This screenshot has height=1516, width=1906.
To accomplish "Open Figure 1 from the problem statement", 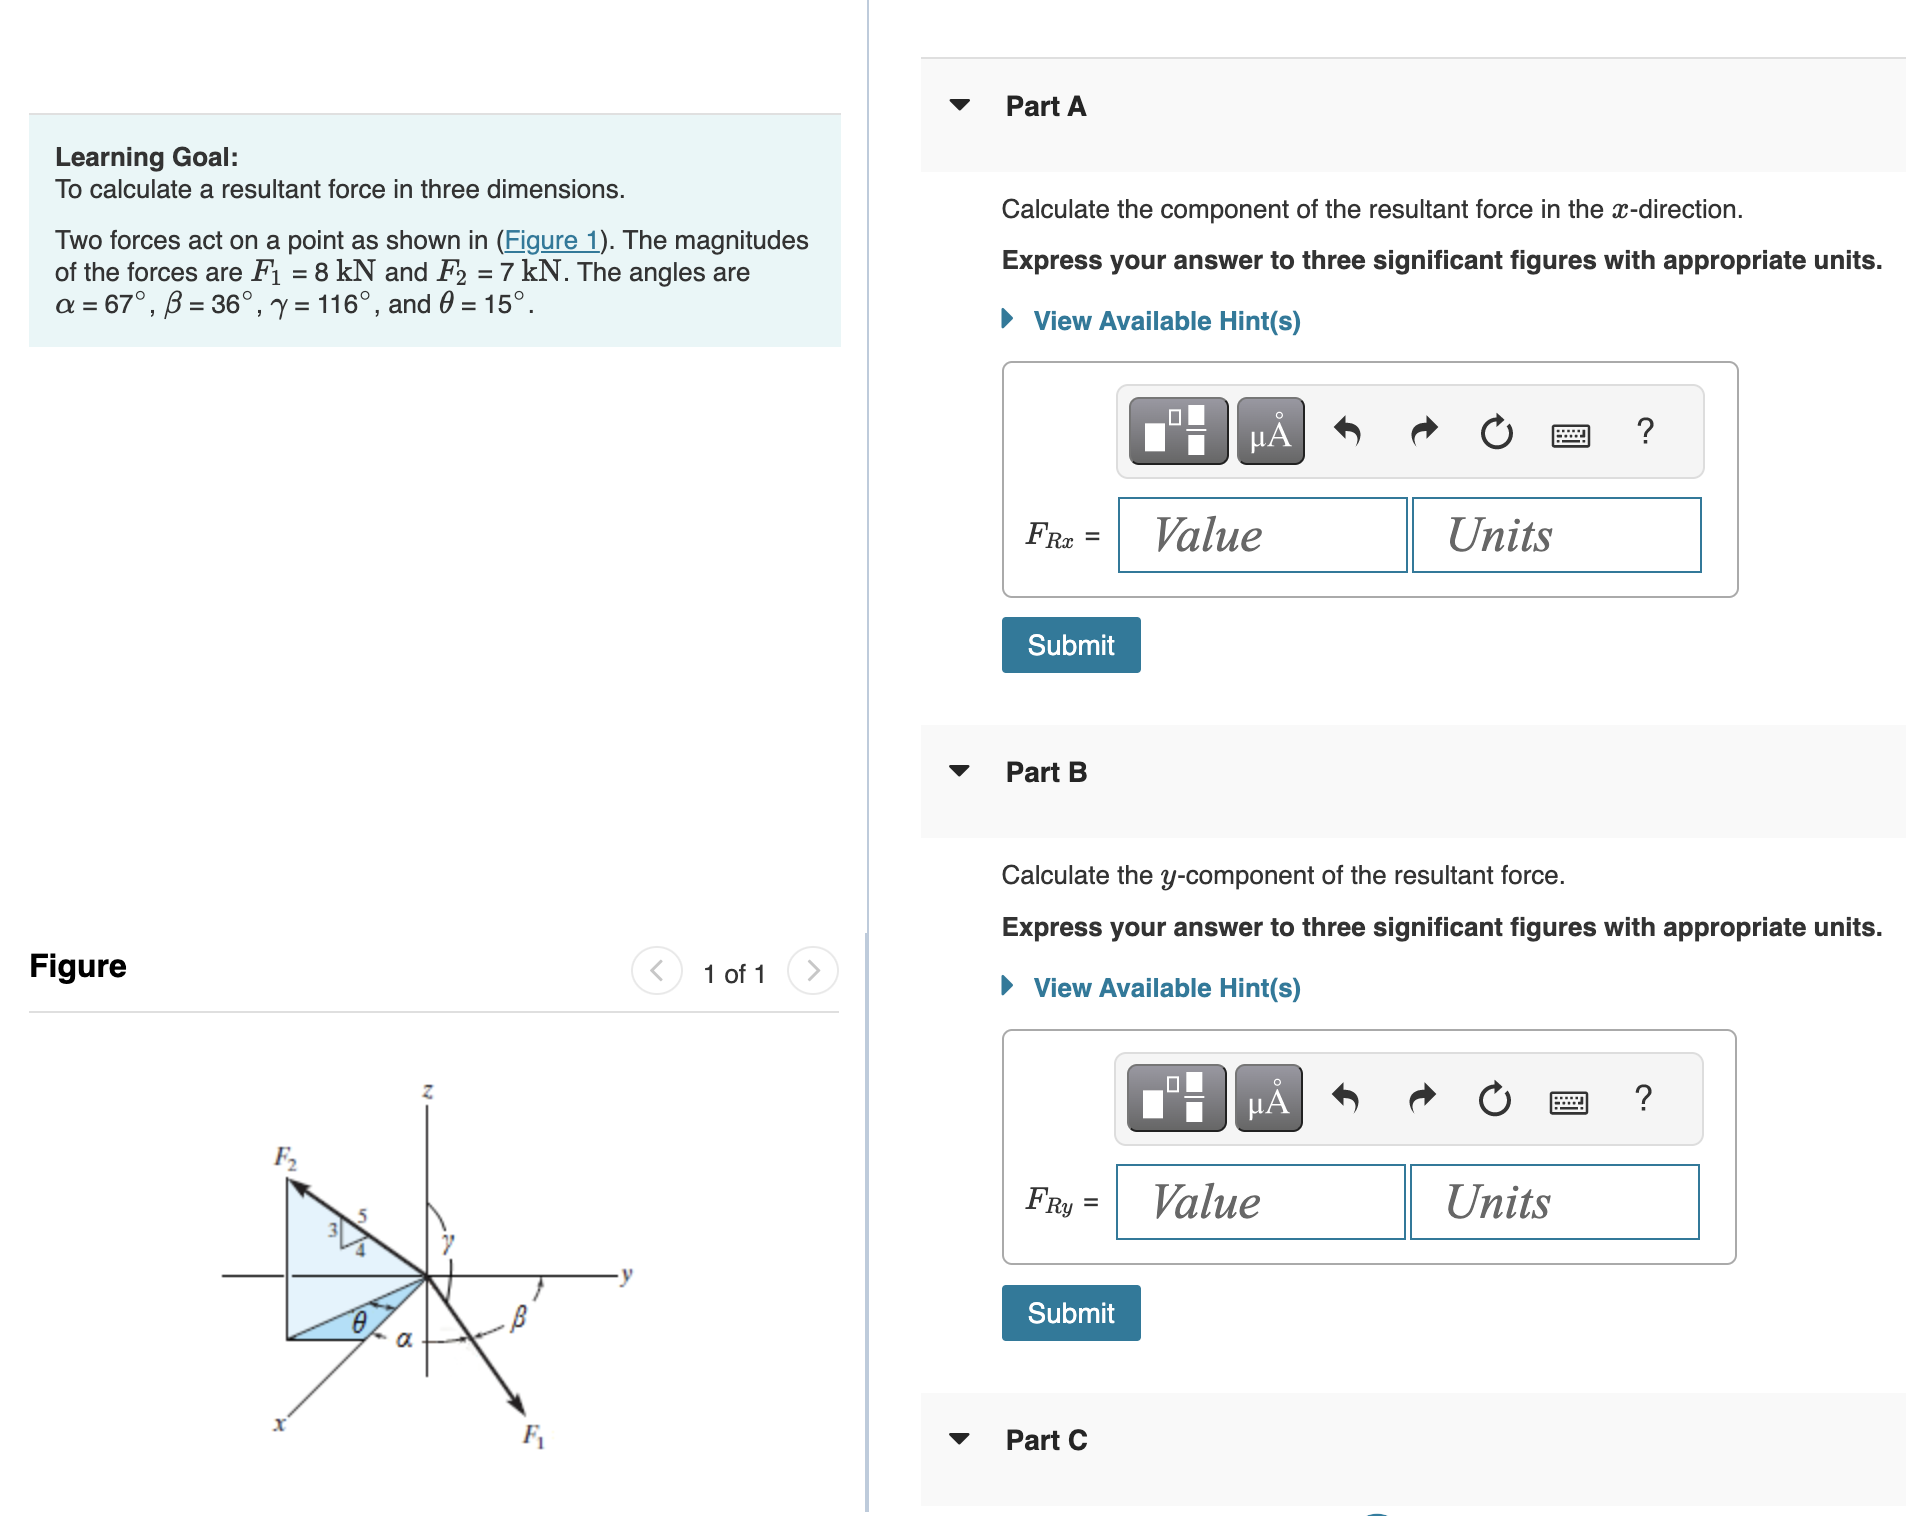I will [x=552, y=240].
